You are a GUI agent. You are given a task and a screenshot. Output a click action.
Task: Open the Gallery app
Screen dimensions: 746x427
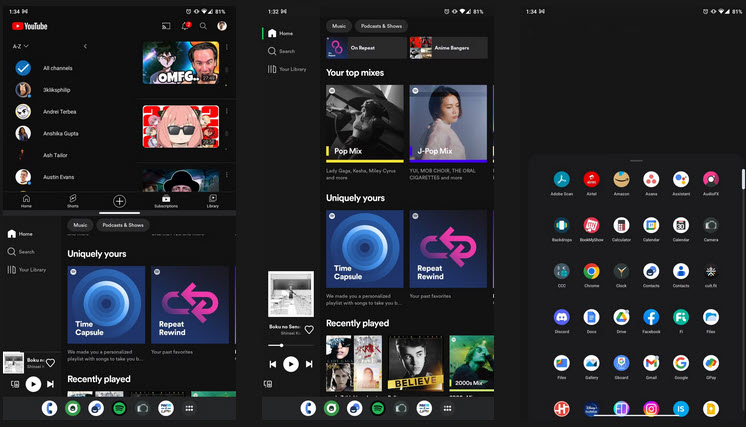pyautogui.click(x=591, y=363)
